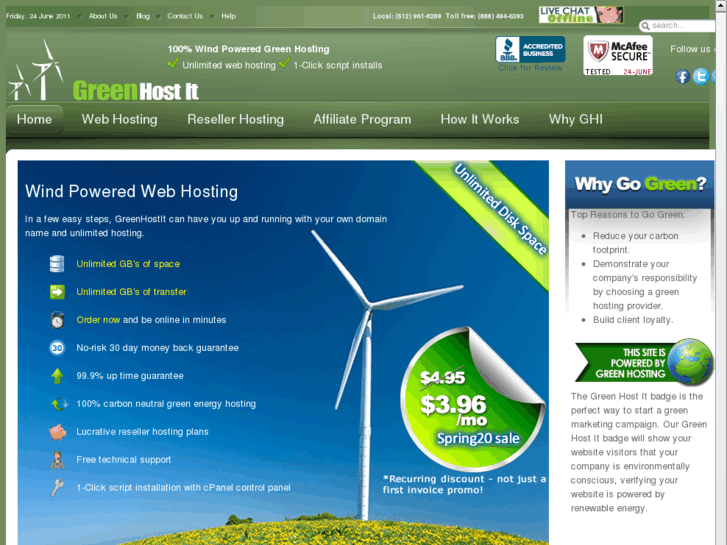
Task: Click the Local phone number
Action: click(407, 16)
